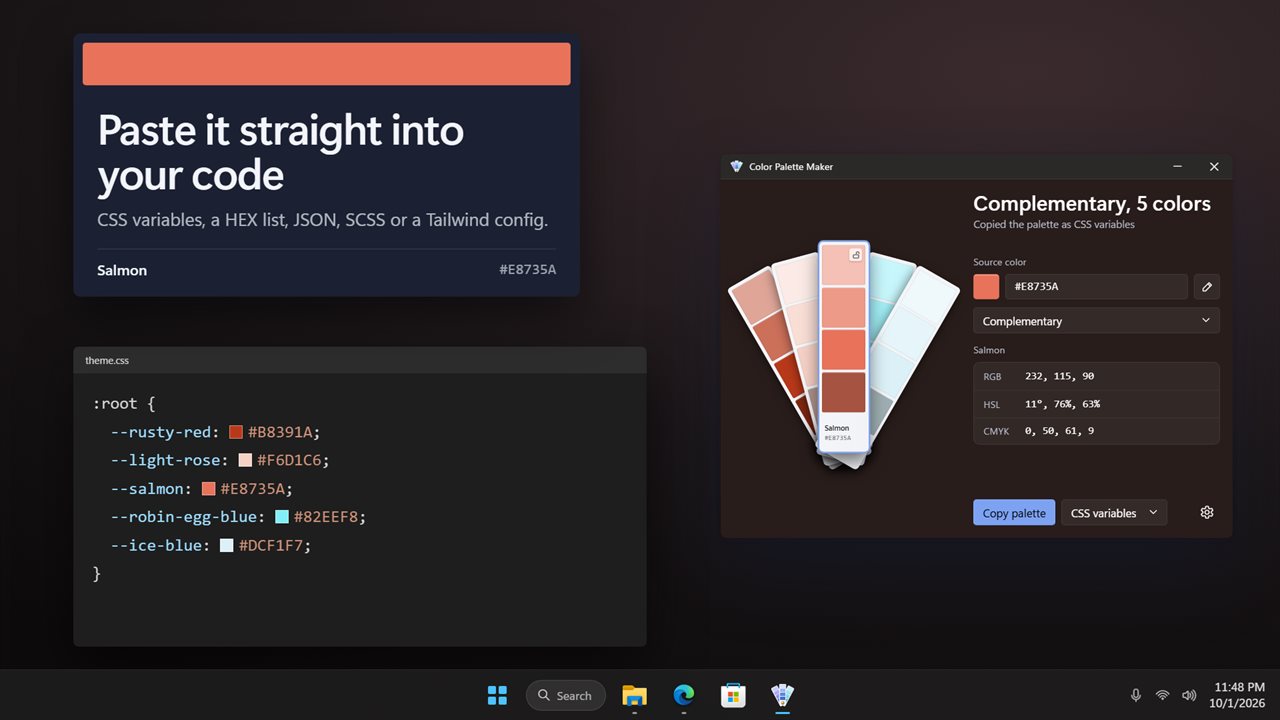Click the robin-egg-blue swatch in theme.css code

click(282, 517)
